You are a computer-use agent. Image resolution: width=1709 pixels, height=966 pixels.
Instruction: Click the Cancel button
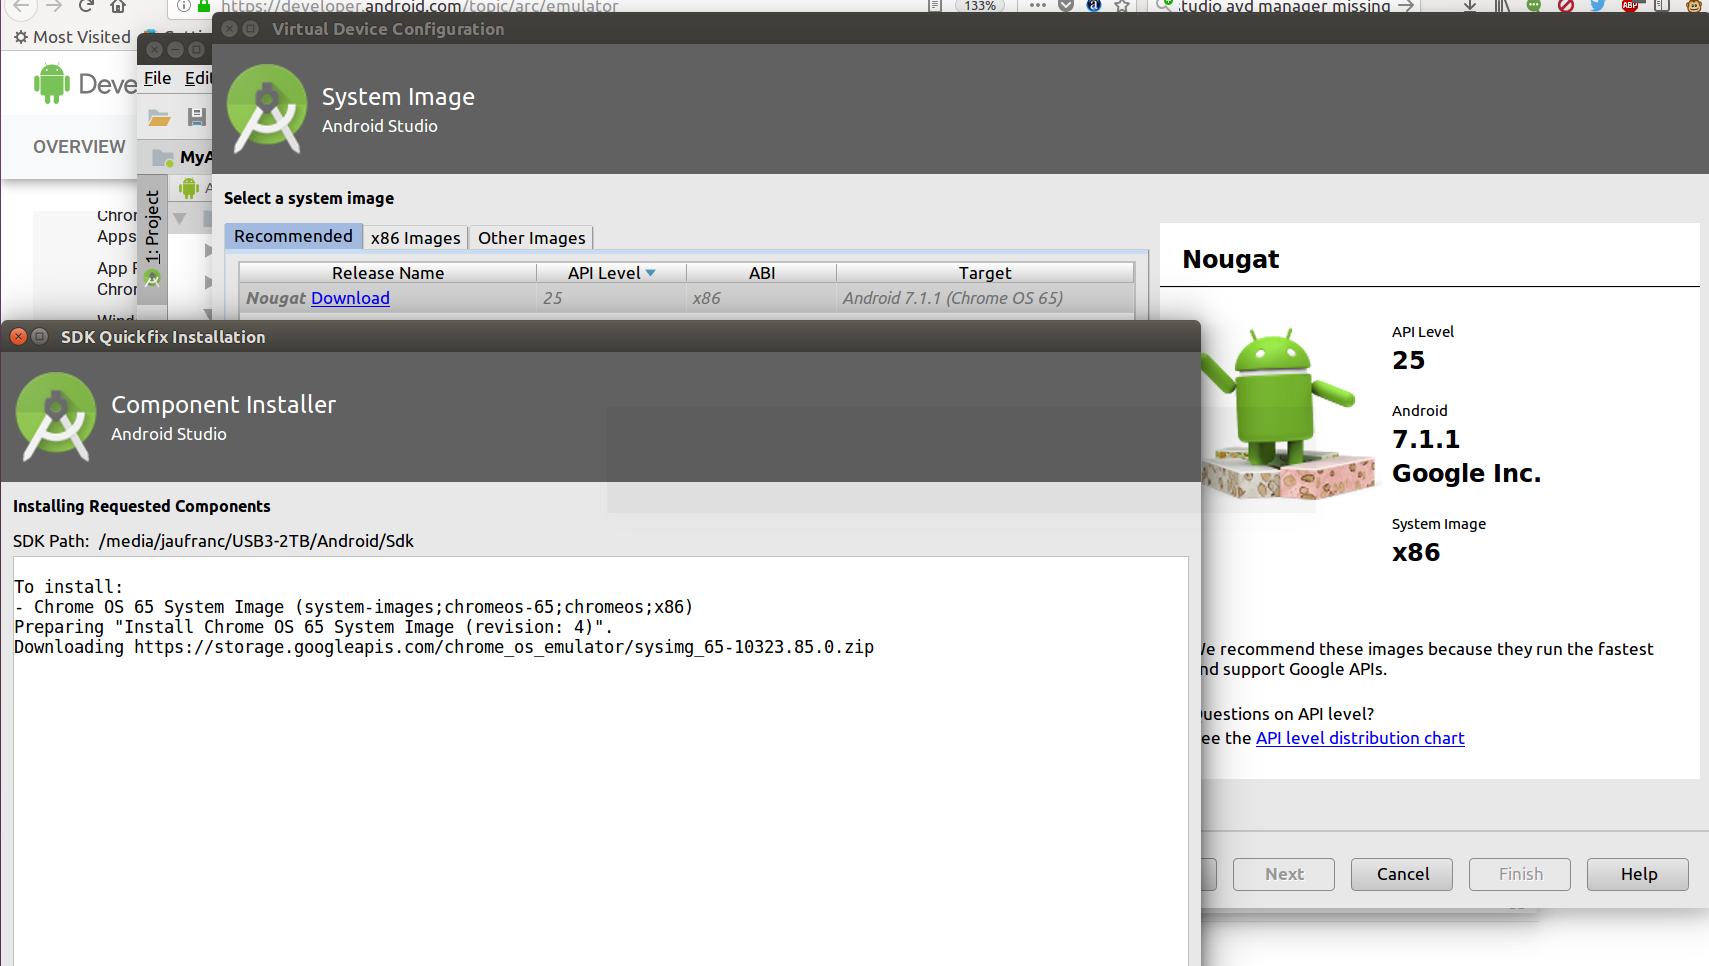(x=1402, y=874)
